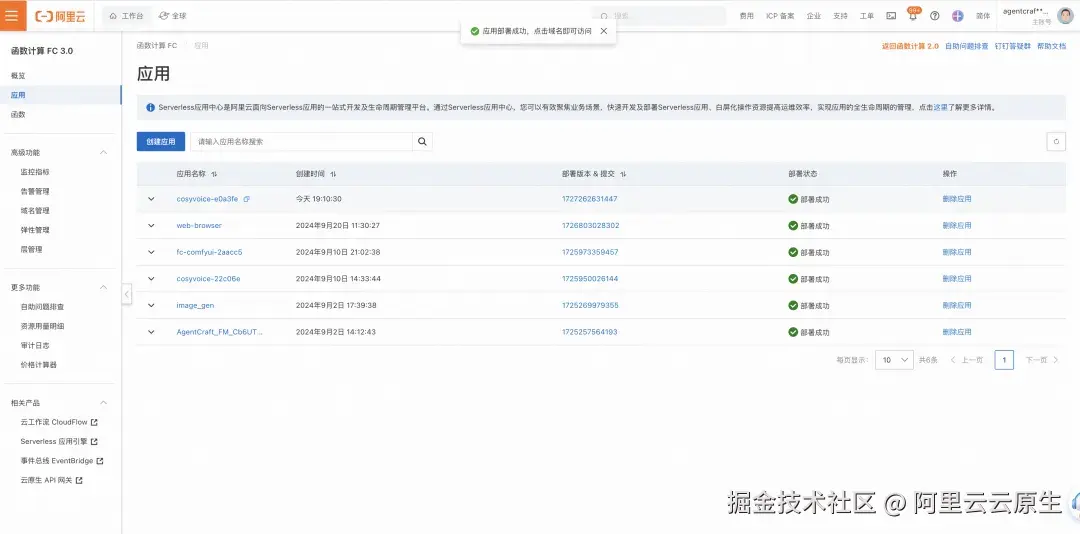1080x534 pixels.
Task: Collapse the 更多功能 section
Action: click(104, 287)
